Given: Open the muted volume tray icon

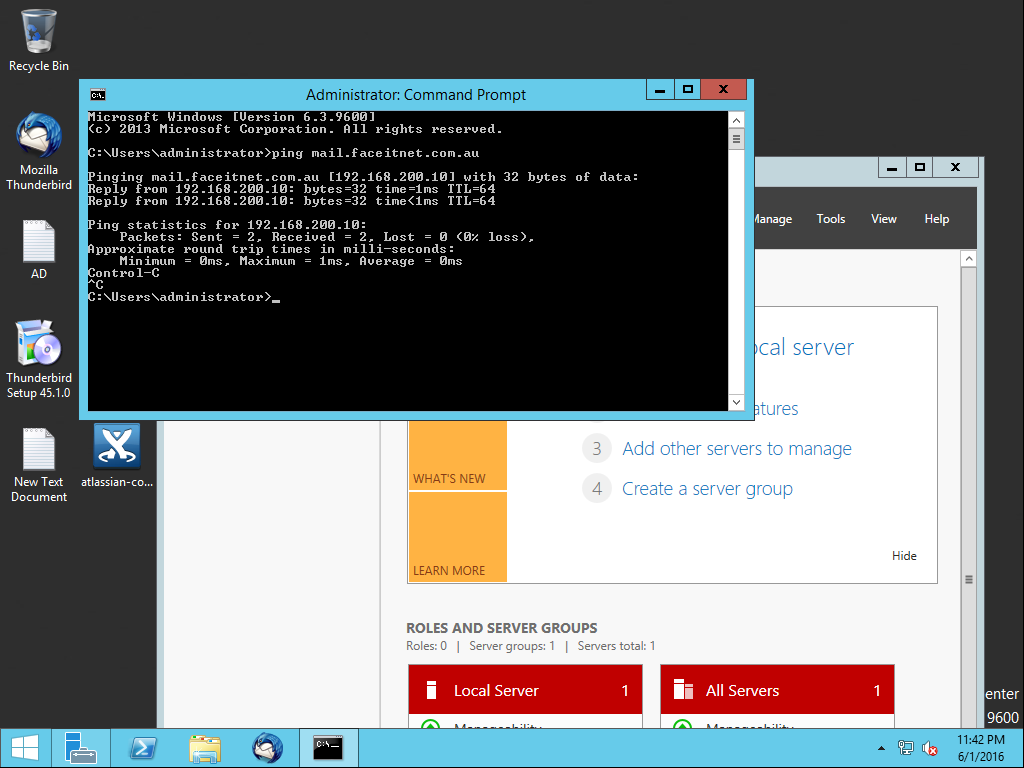Looking at the screenshot, I should point(930,748).
